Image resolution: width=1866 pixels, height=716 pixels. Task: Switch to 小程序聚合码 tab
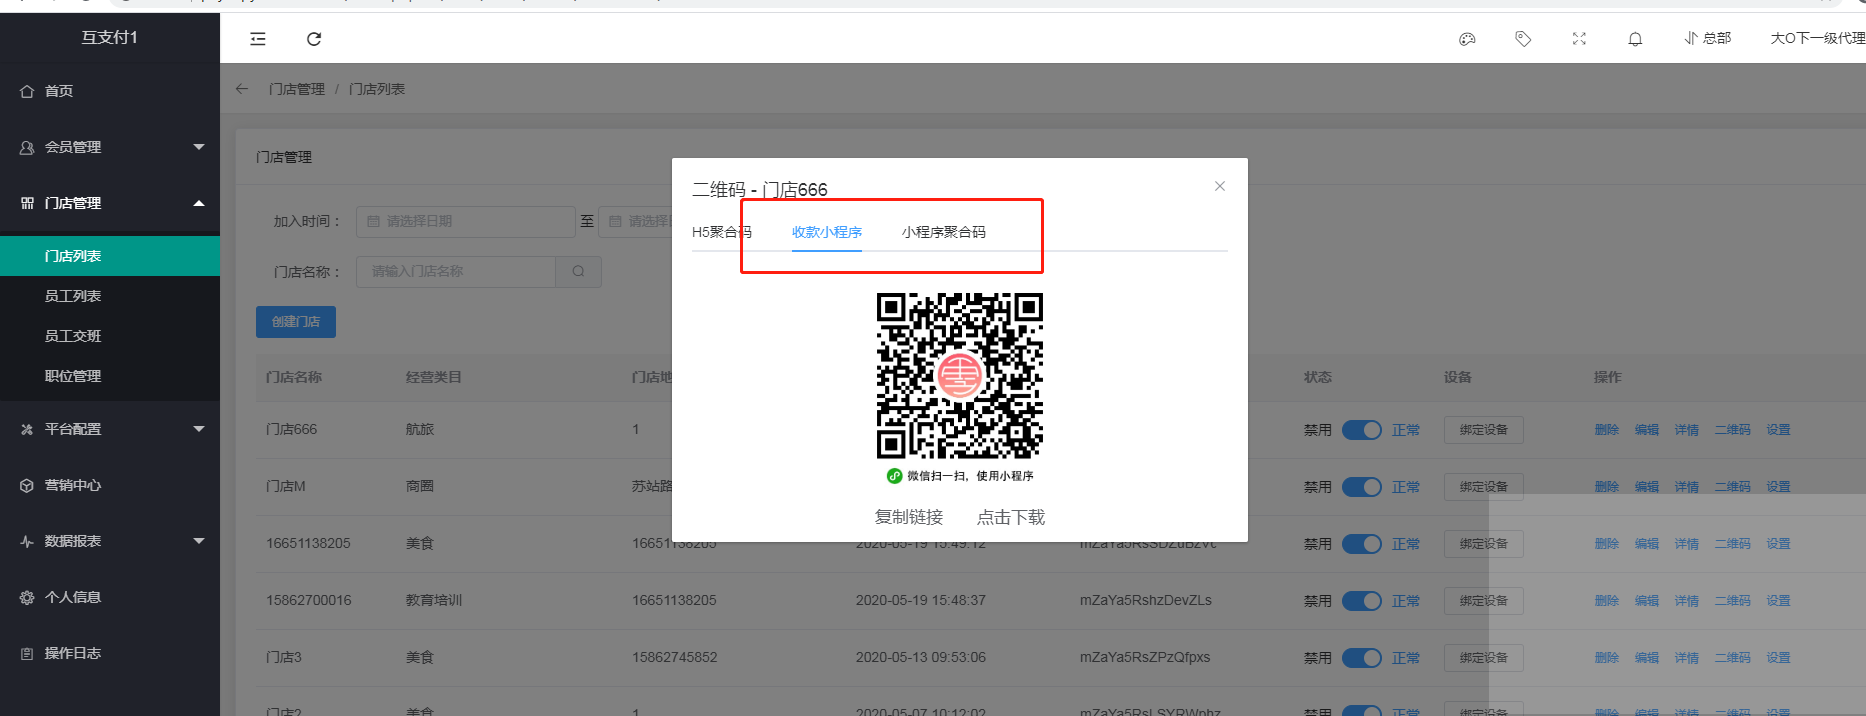[944, 232]
